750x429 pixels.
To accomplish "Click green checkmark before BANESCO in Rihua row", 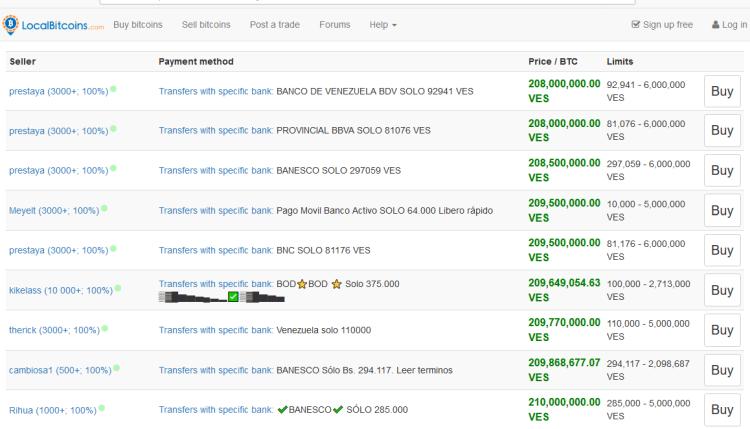I will tap(283, 410).
